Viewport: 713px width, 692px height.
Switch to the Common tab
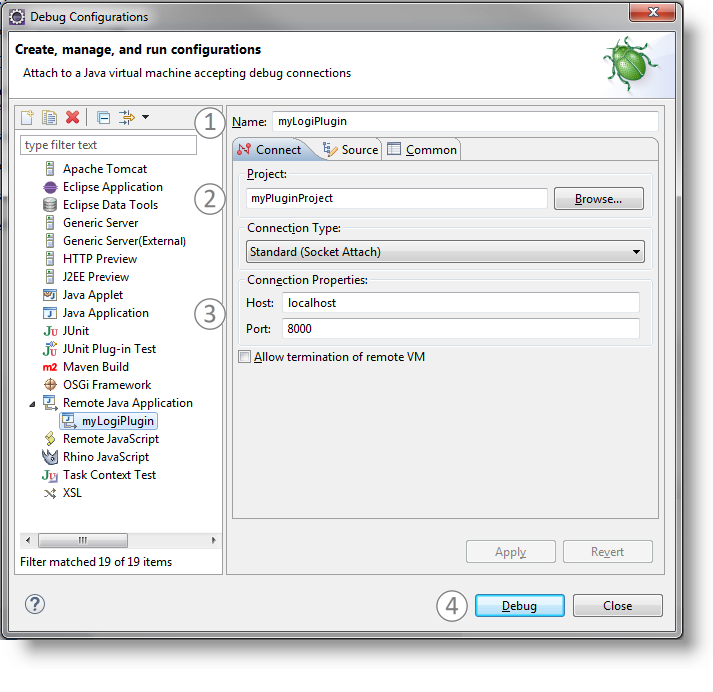(422, 150)
